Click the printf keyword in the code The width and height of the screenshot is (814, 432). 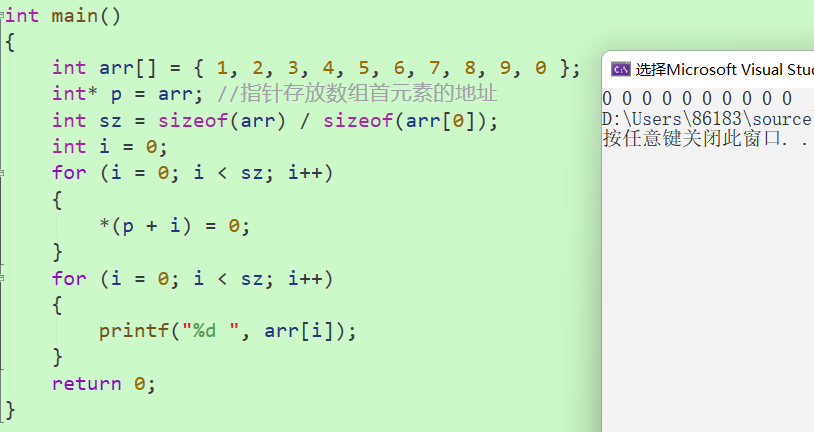[x=134, y=331]
